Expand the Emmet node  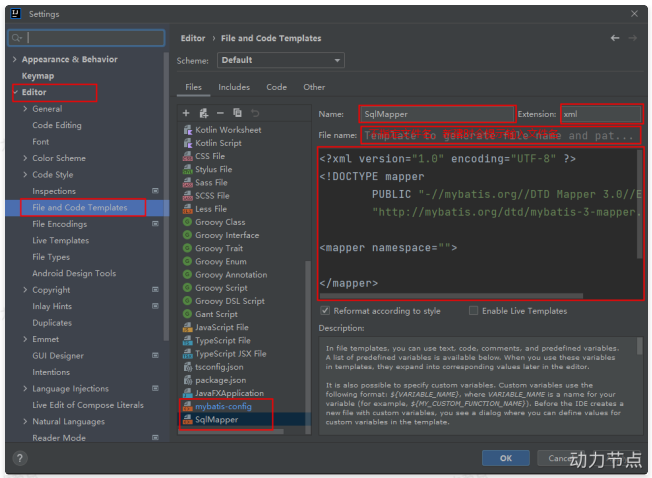25,339
